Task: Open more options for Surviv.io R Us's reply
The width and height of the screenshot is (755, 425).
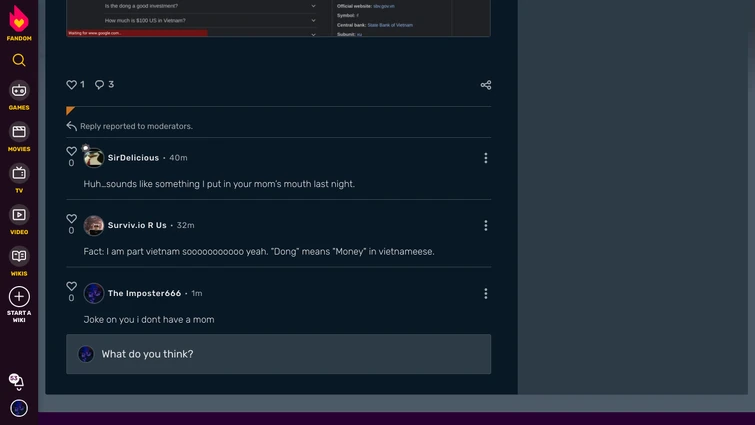Action: 485,225
